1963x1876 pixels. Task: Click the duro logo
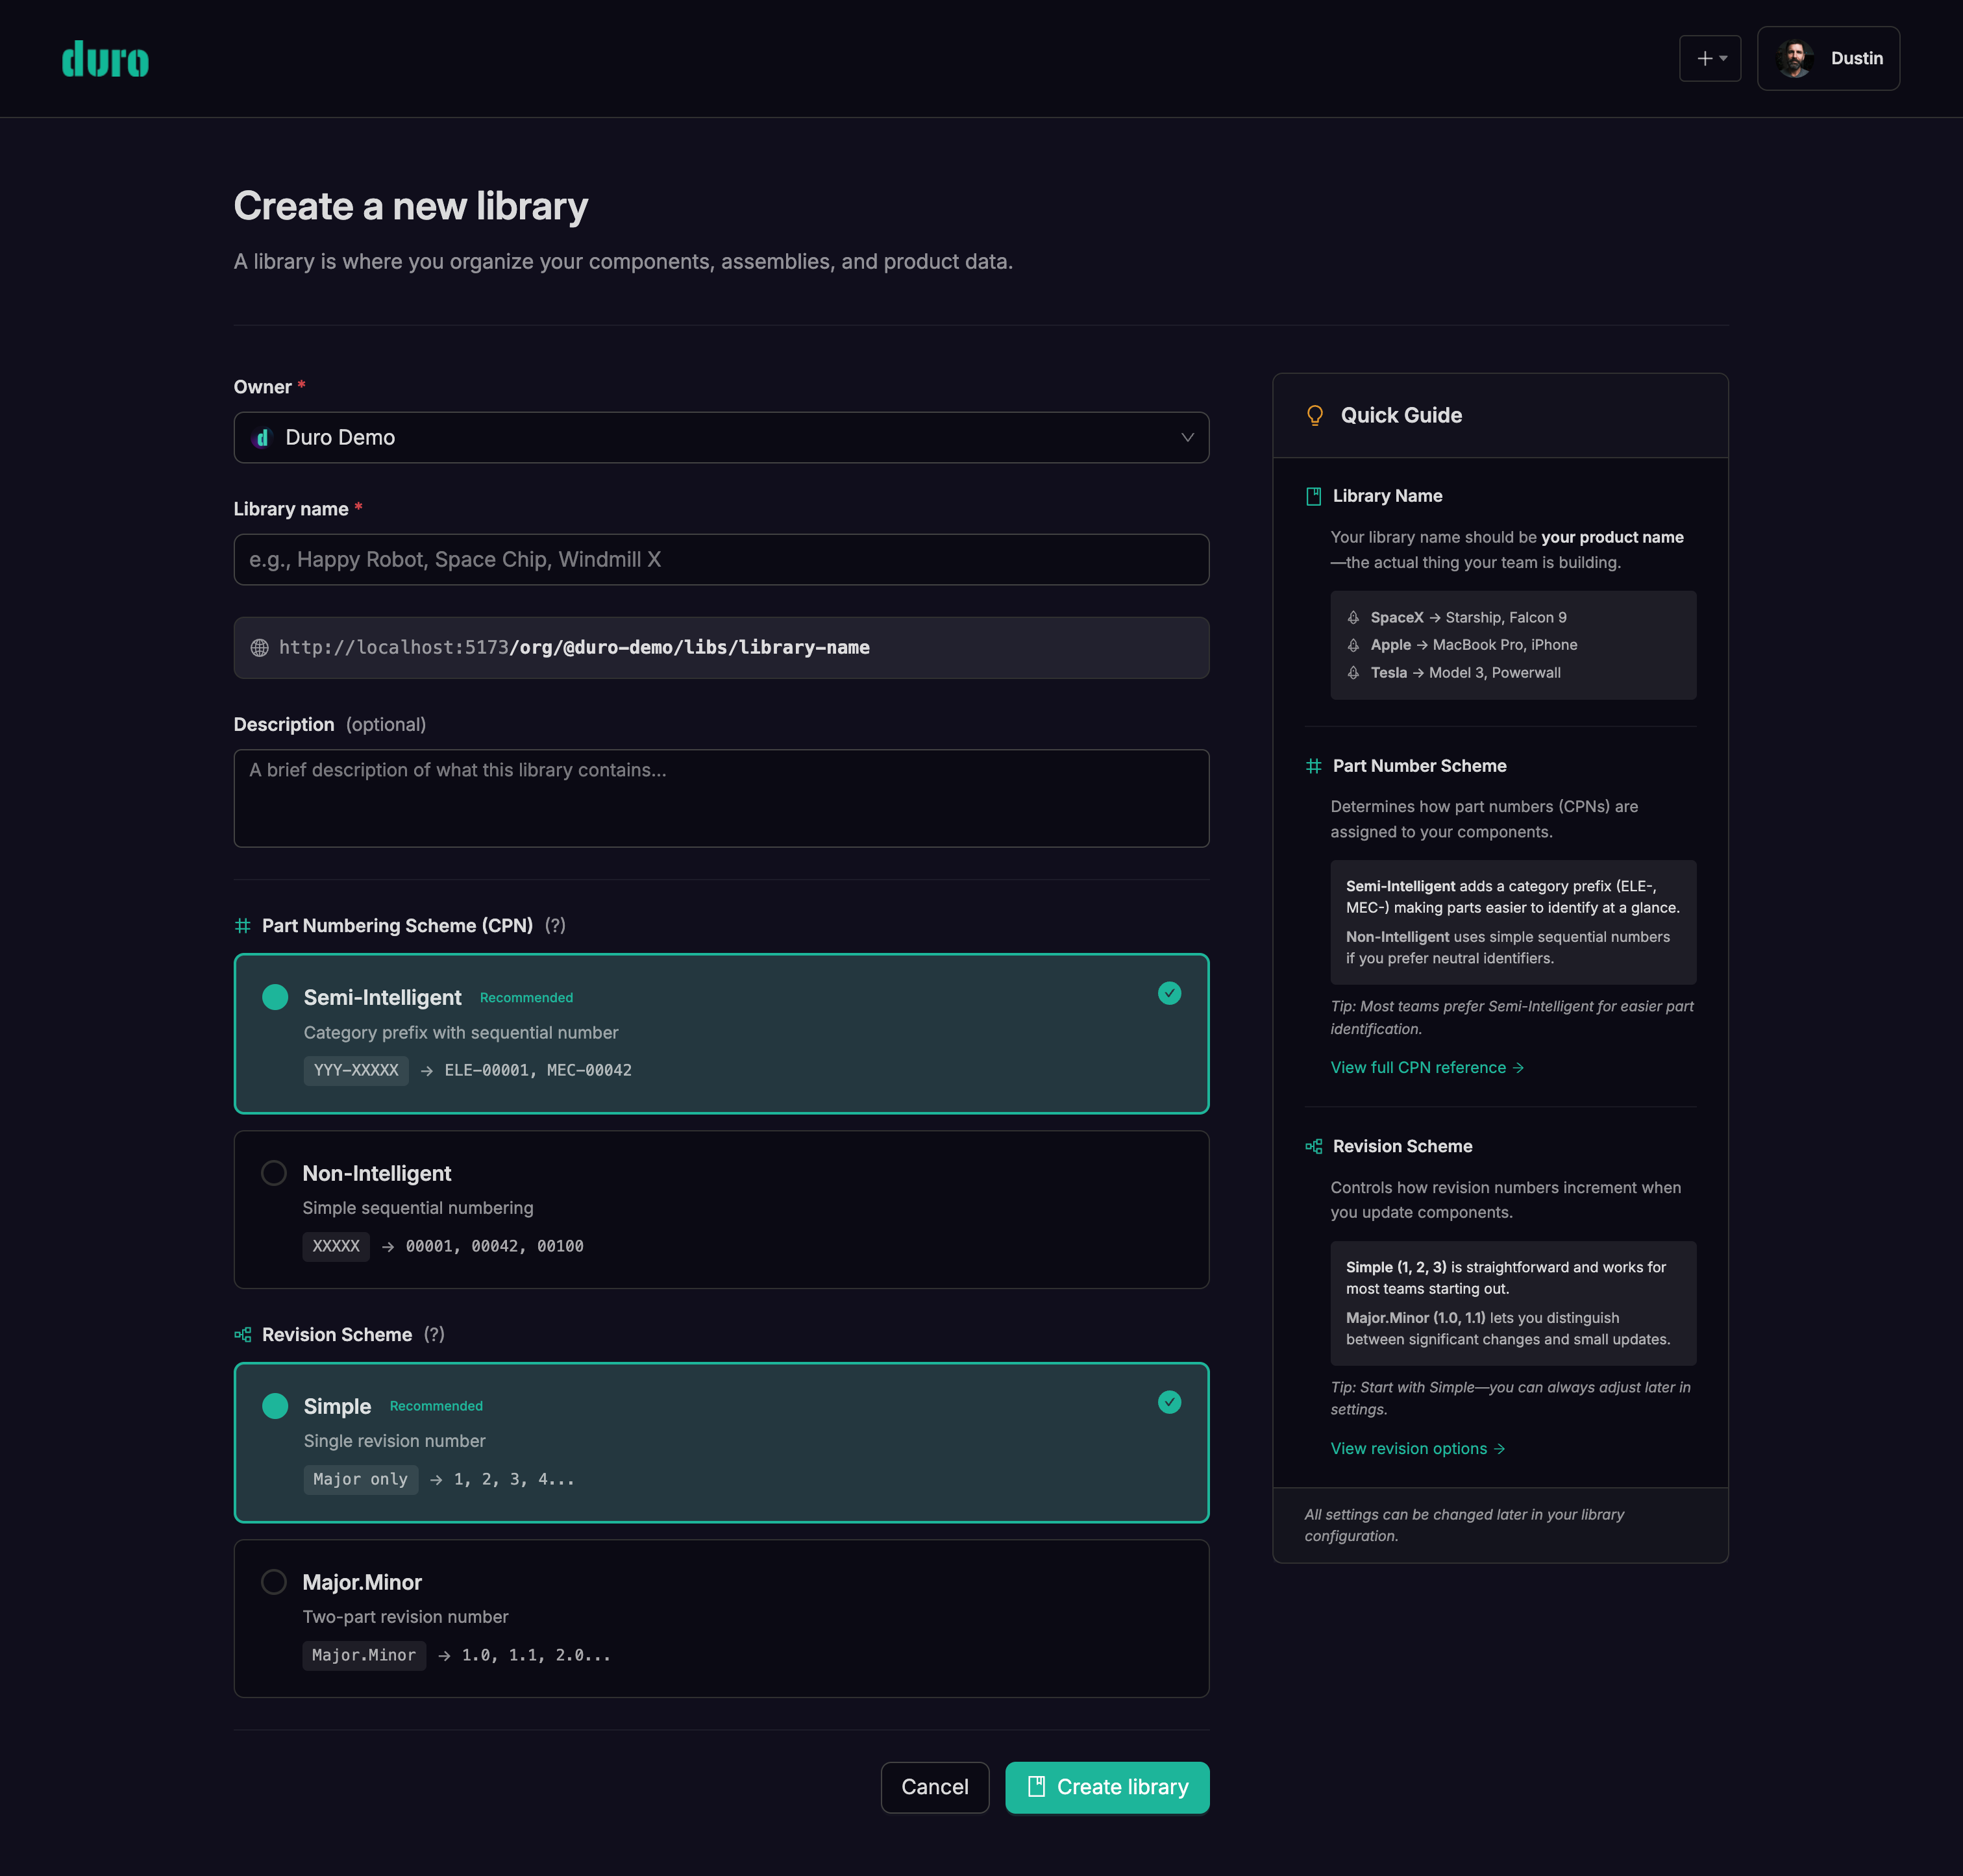click(x=105, y=59)
